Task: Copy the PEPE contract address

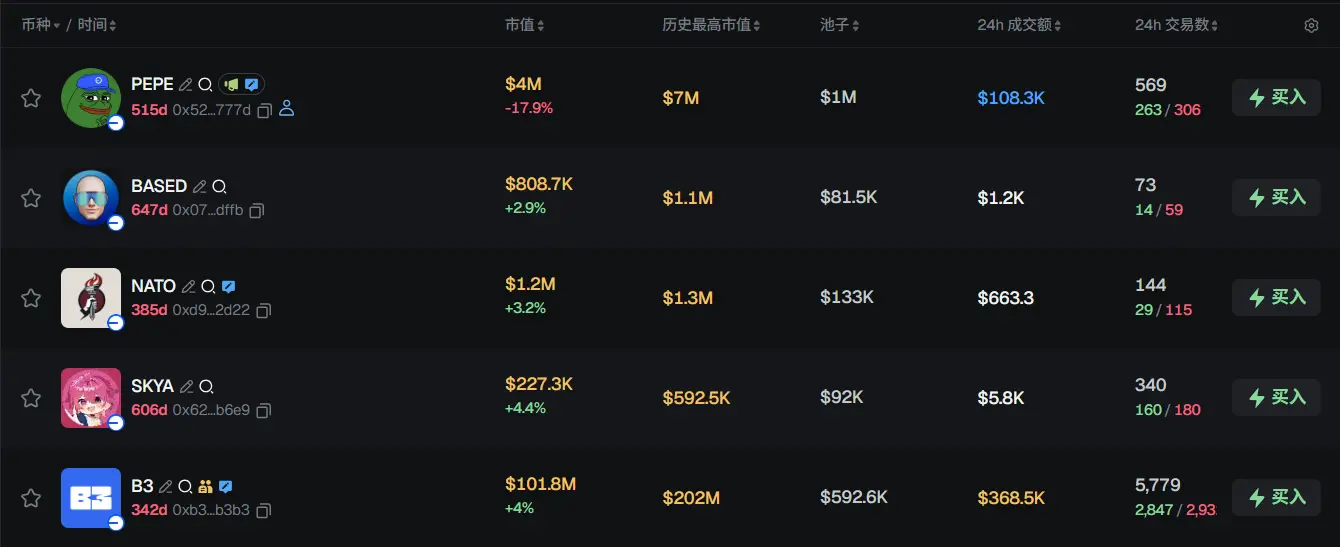Action: (265, 110)
